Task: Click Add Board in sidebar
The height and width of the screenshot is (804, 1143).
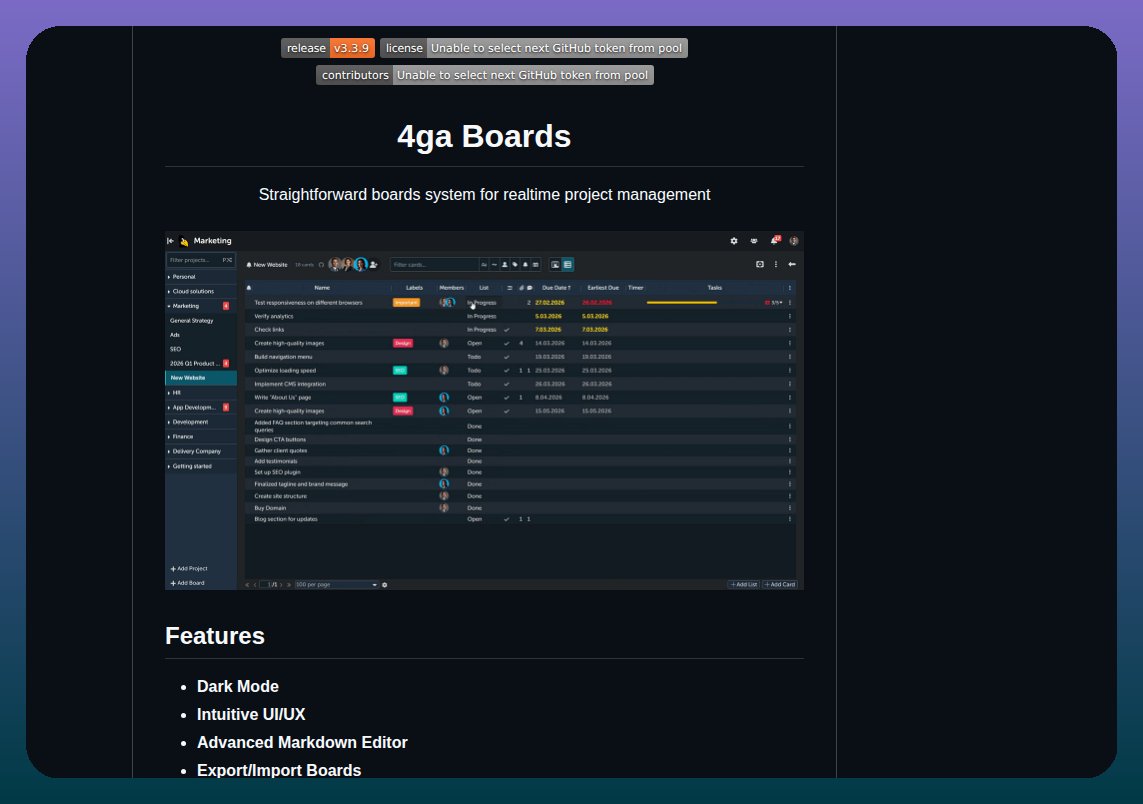Action: click(187, 583)
